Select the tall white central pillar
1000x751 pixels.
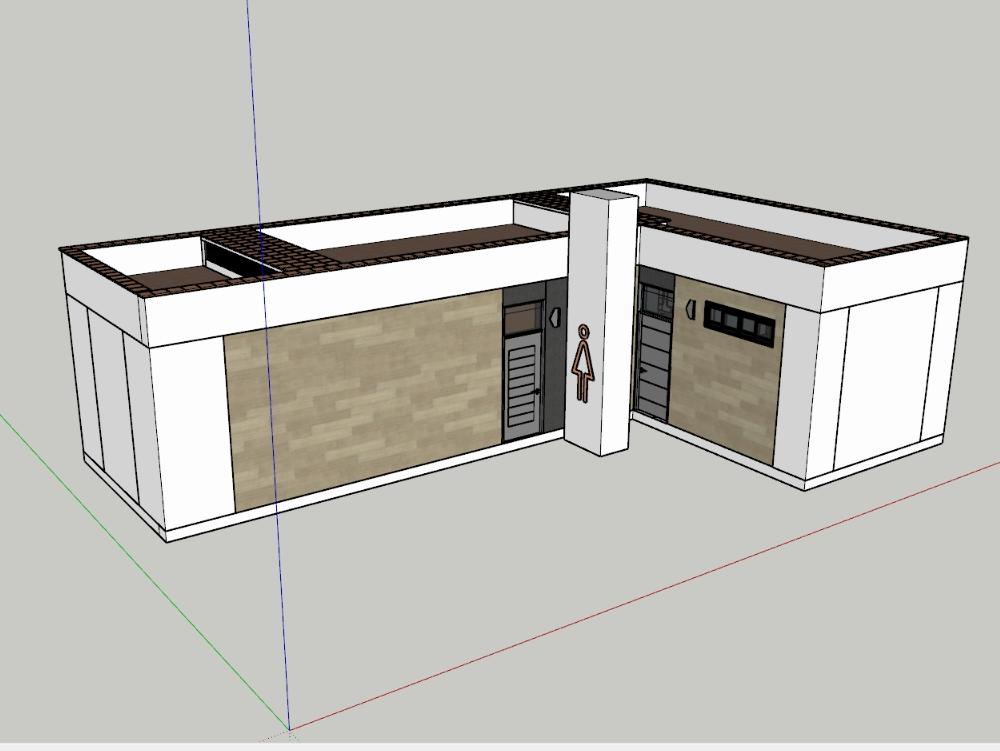click(600, 330)
